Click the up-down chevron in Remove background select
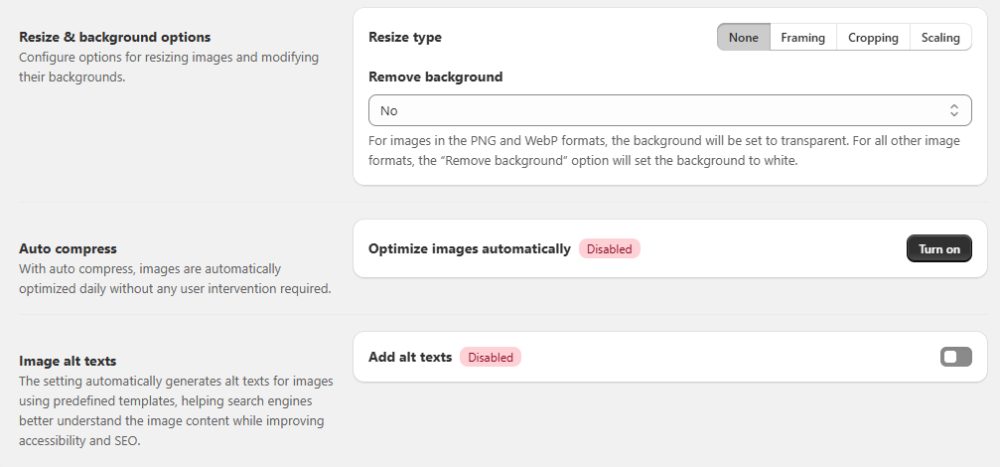Viewport: 1000px width, 467px height. [954, 111]
